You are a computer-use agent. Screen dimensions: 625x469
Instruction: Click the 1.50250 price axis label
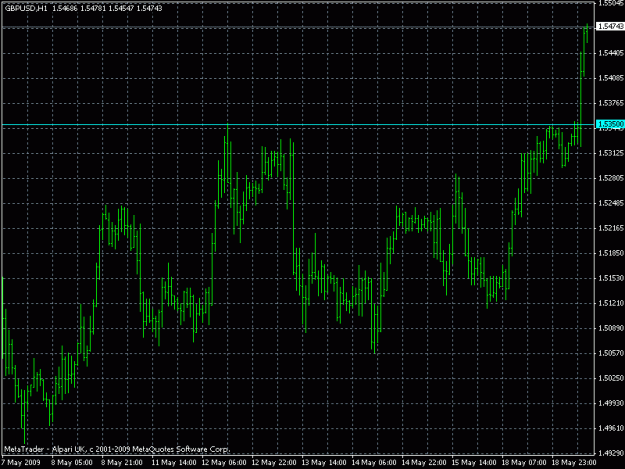tap(611, 378)
